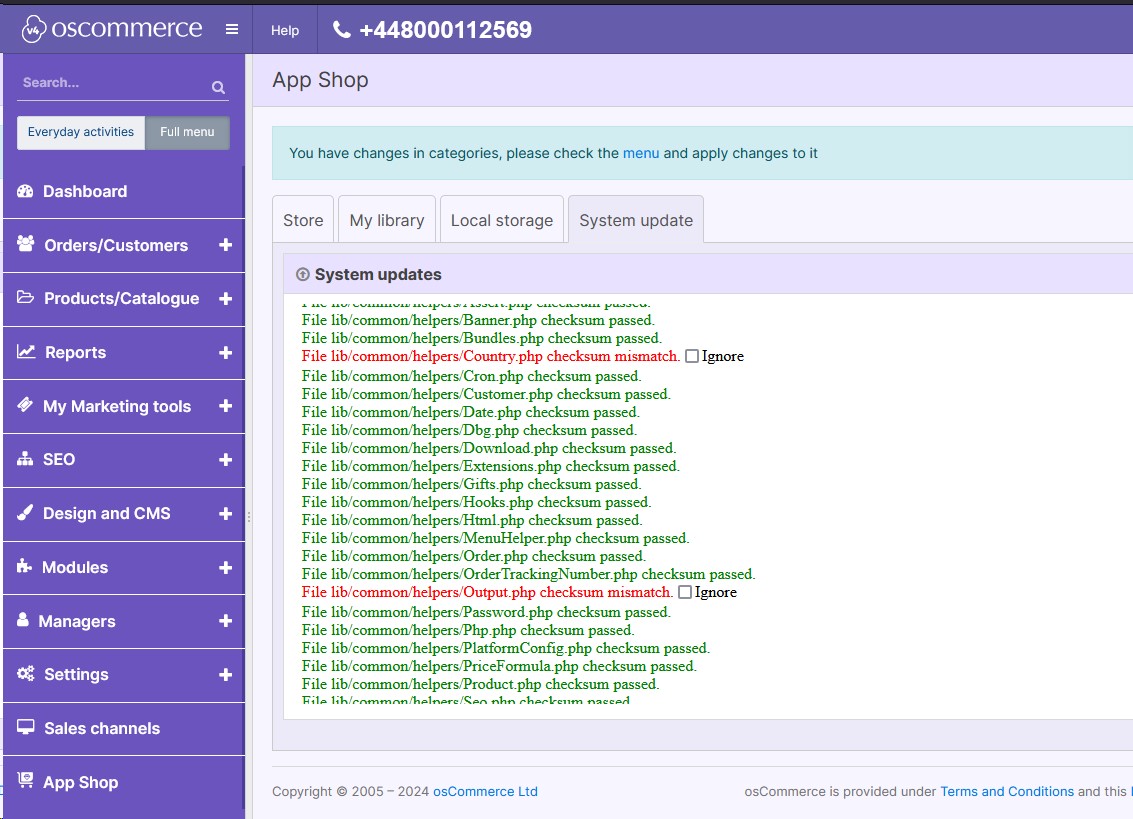Expand My Marketing tools submenu plus
The height and width of the screenshot is (819, 1133).
225,406
